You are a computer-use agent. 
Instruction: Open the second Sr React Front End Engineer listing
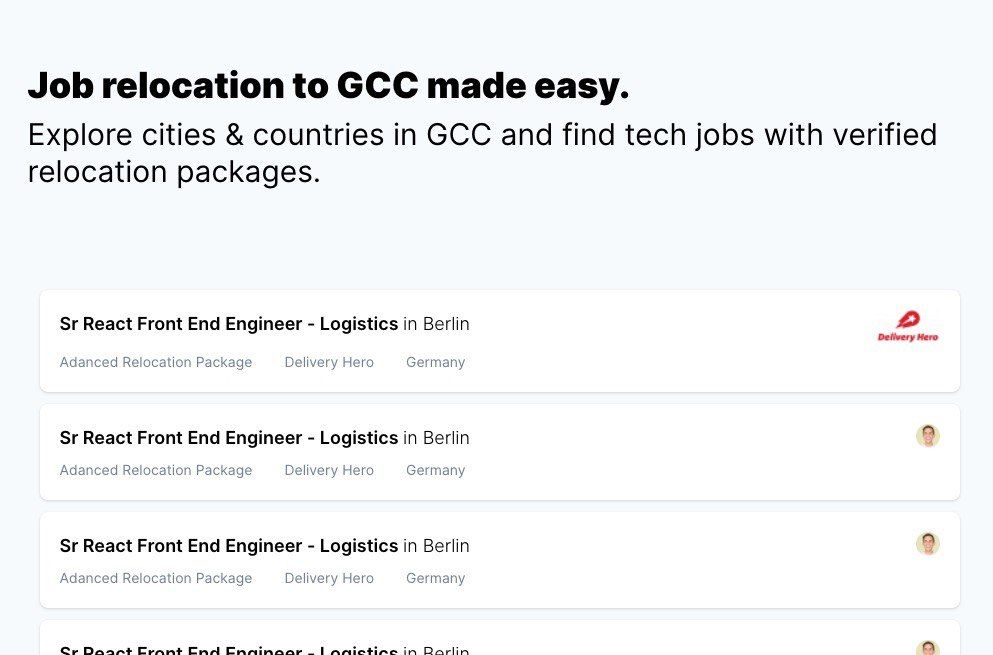[229, 438]
